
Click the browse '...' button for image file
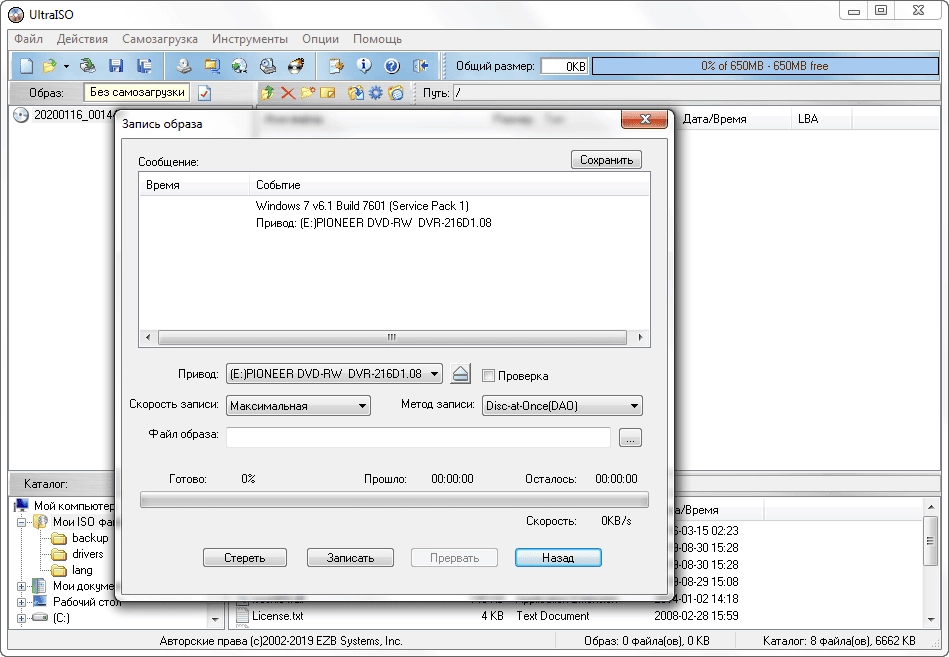click(x=630, y=437)
